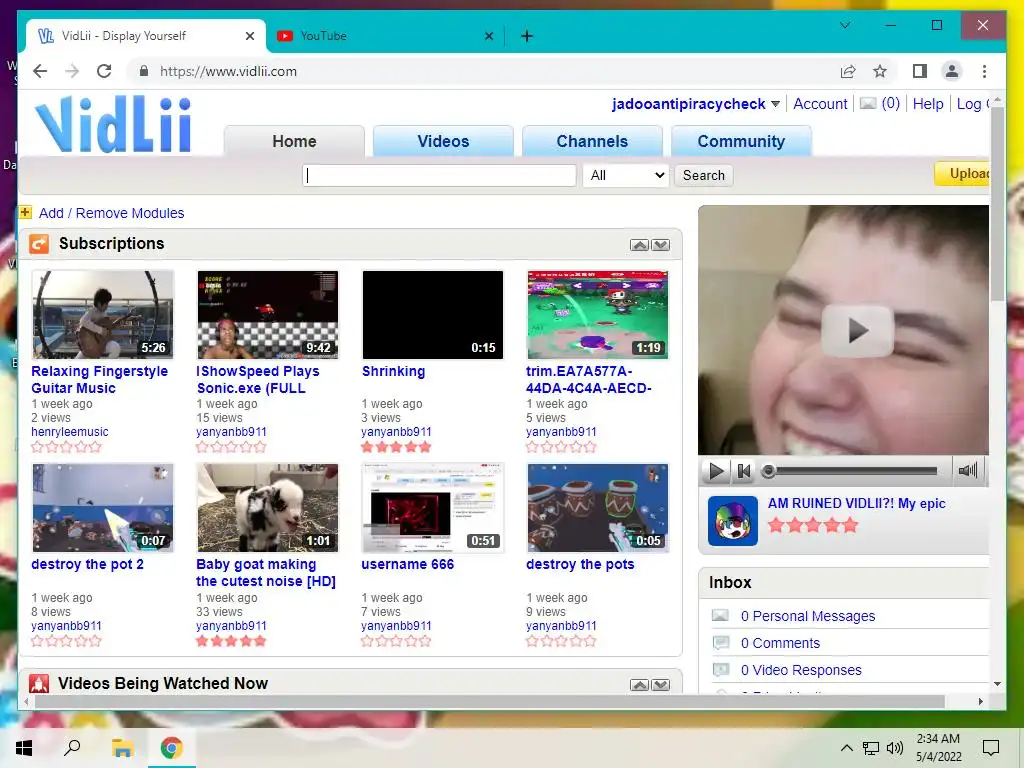Close the VidLii tab
The height and width of the screenshot is (768, 1024).
(249, 37)
